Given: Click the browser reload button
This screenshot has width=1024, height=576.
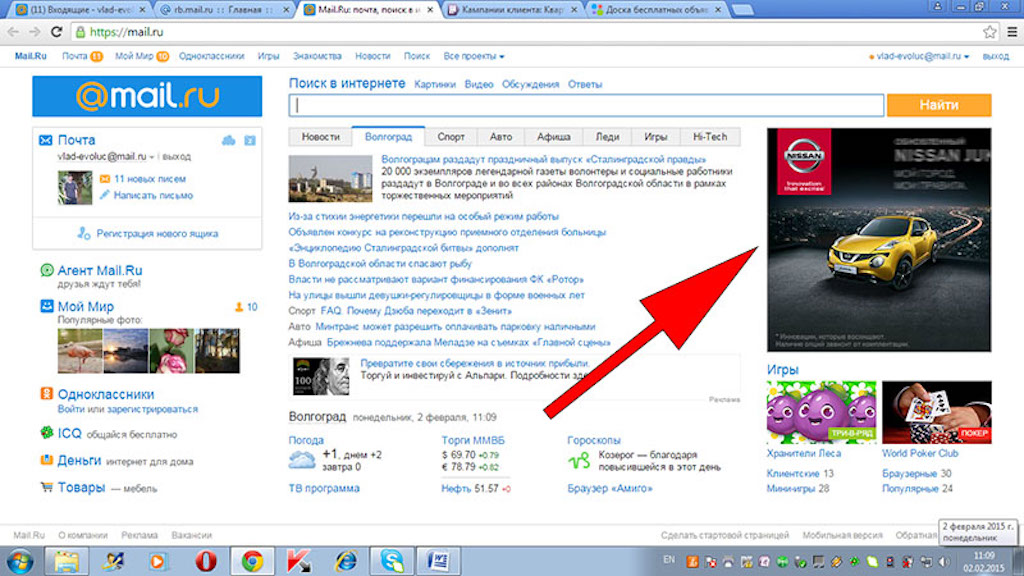Looking at the screenshot, I should point(57,32).
